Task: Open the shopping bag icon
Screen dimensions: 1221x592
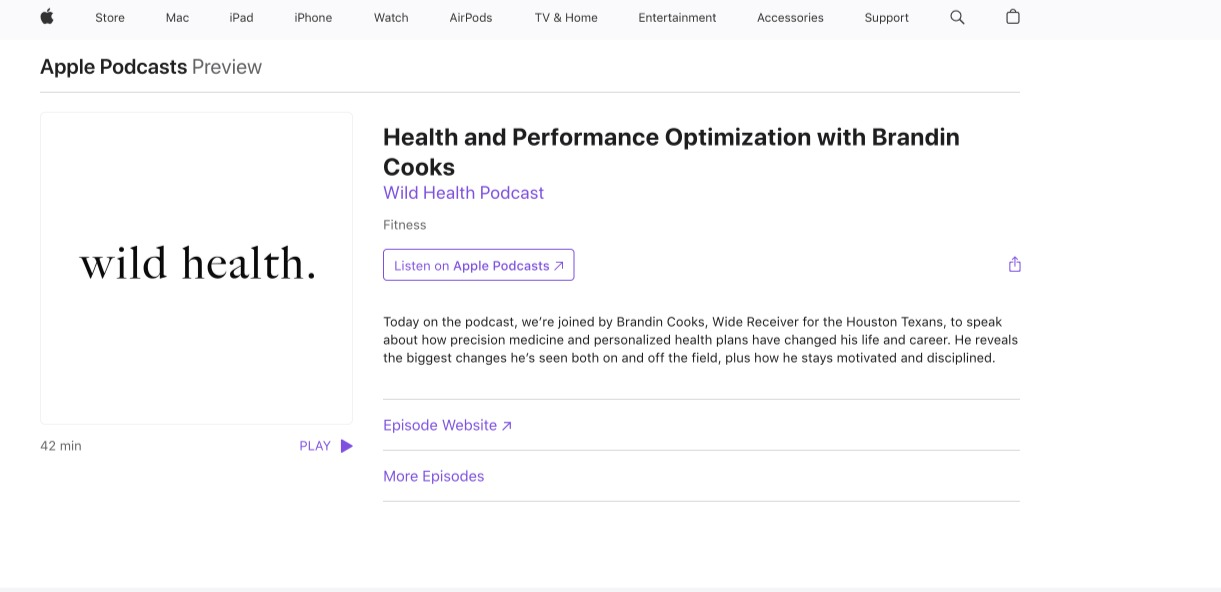Action: [x=1012, y=17]
